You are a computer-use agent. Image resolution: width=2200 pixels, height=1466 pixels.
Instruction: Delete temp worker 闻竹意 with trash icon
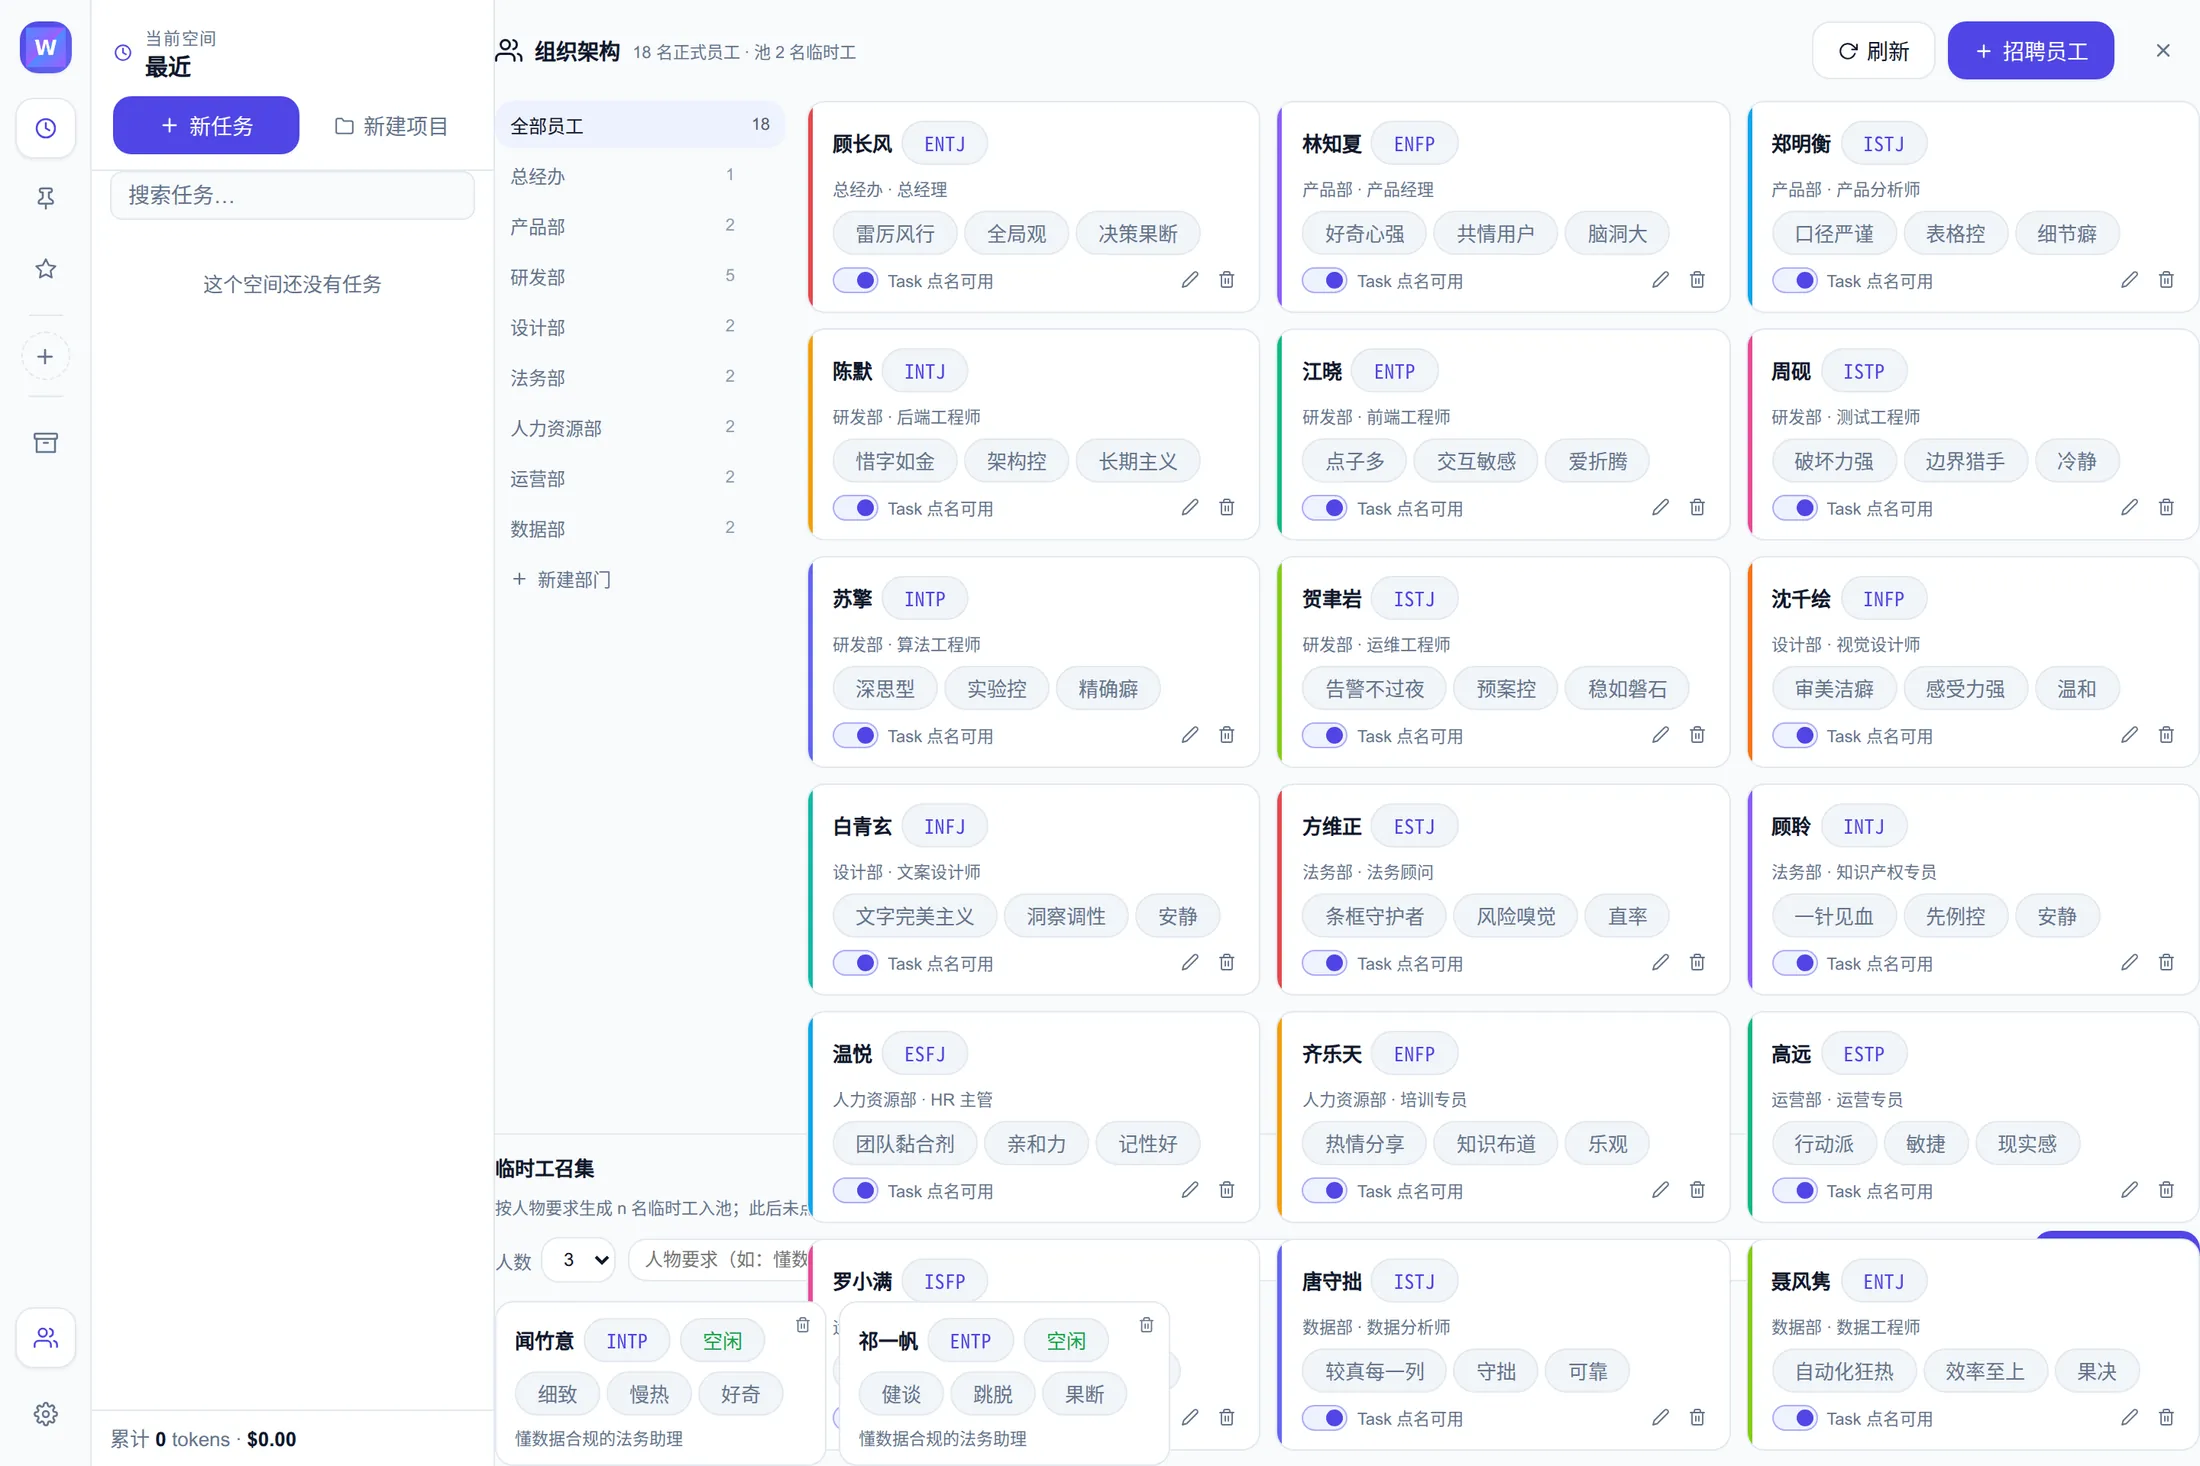tap(802, 1325)
